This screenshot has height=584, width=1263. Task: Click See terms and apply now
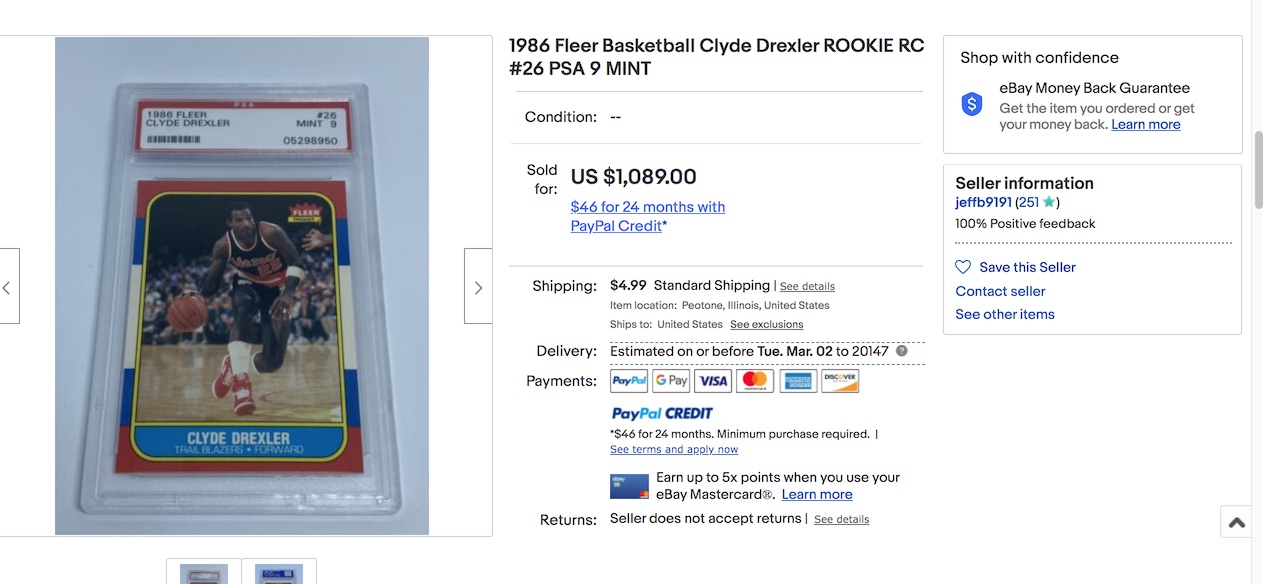pyautogui.click(x=674, y=450)
